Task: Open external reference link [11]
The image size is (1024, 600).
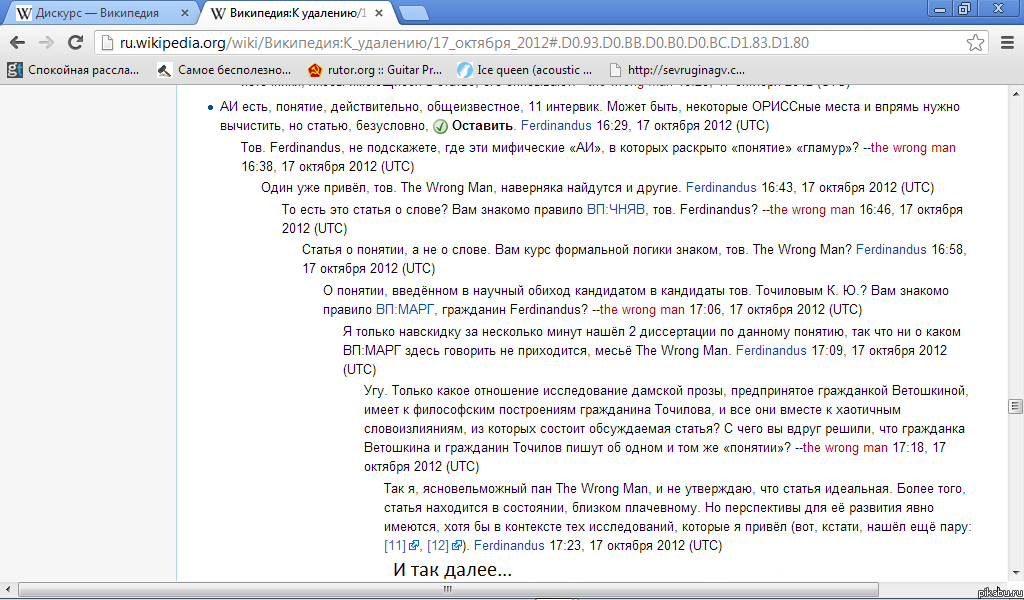Action: [395, 546]
